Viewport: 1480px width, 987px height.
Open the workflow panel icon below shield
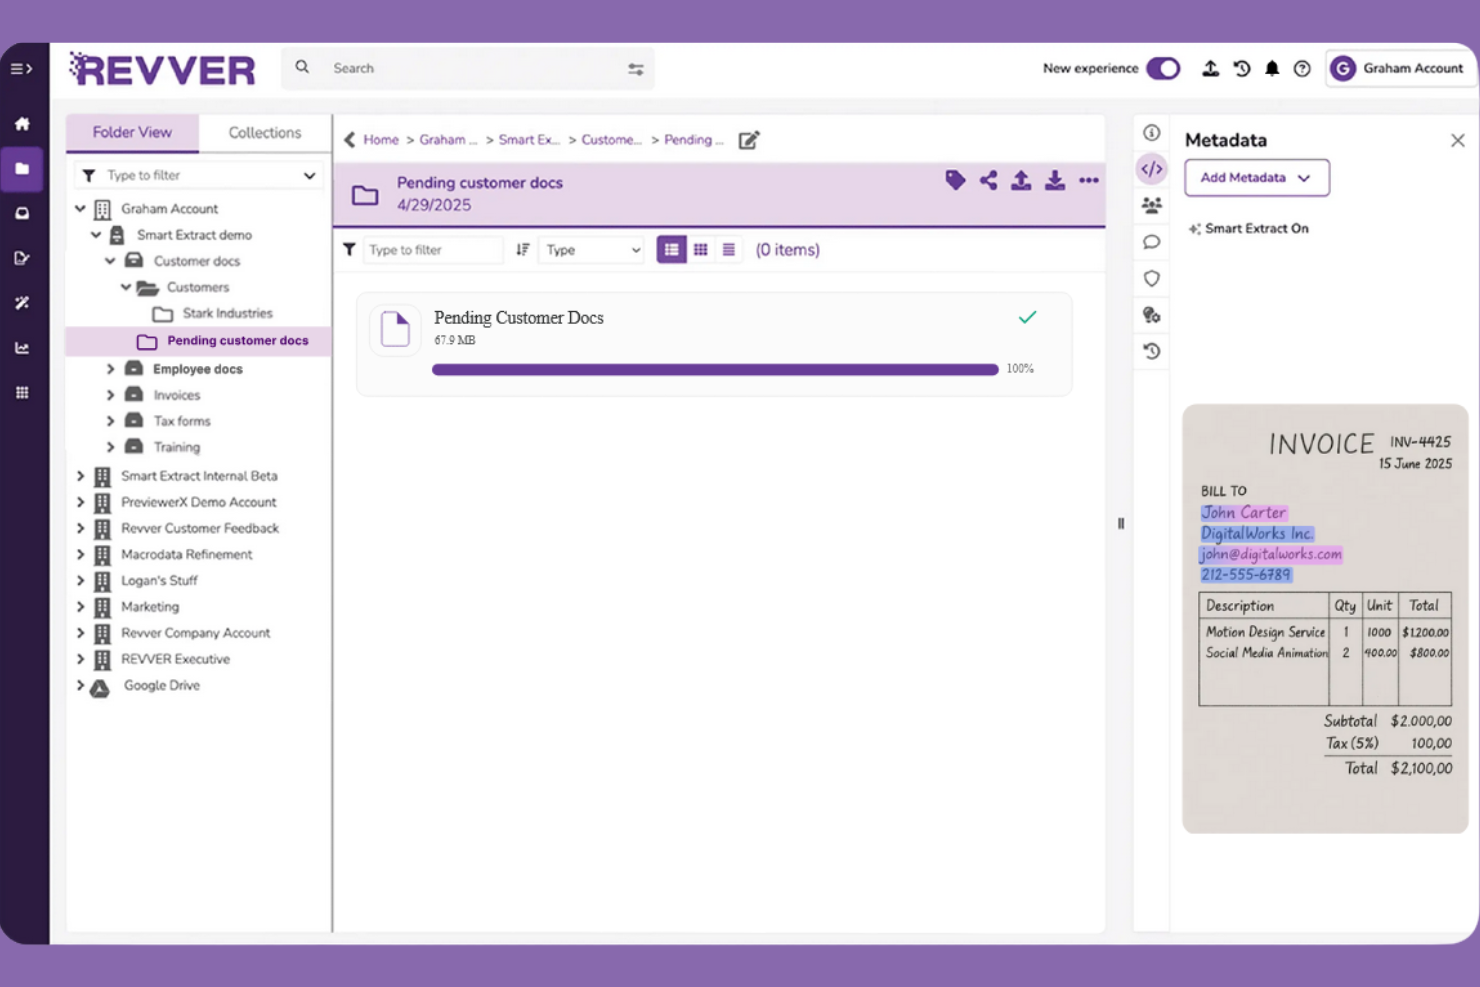coord(1152,315)
